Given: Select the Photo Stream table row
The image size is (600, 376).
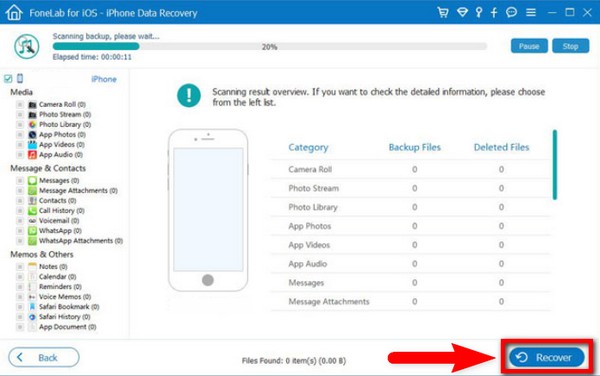Looking at the screenshot, I should coord(411,188).
